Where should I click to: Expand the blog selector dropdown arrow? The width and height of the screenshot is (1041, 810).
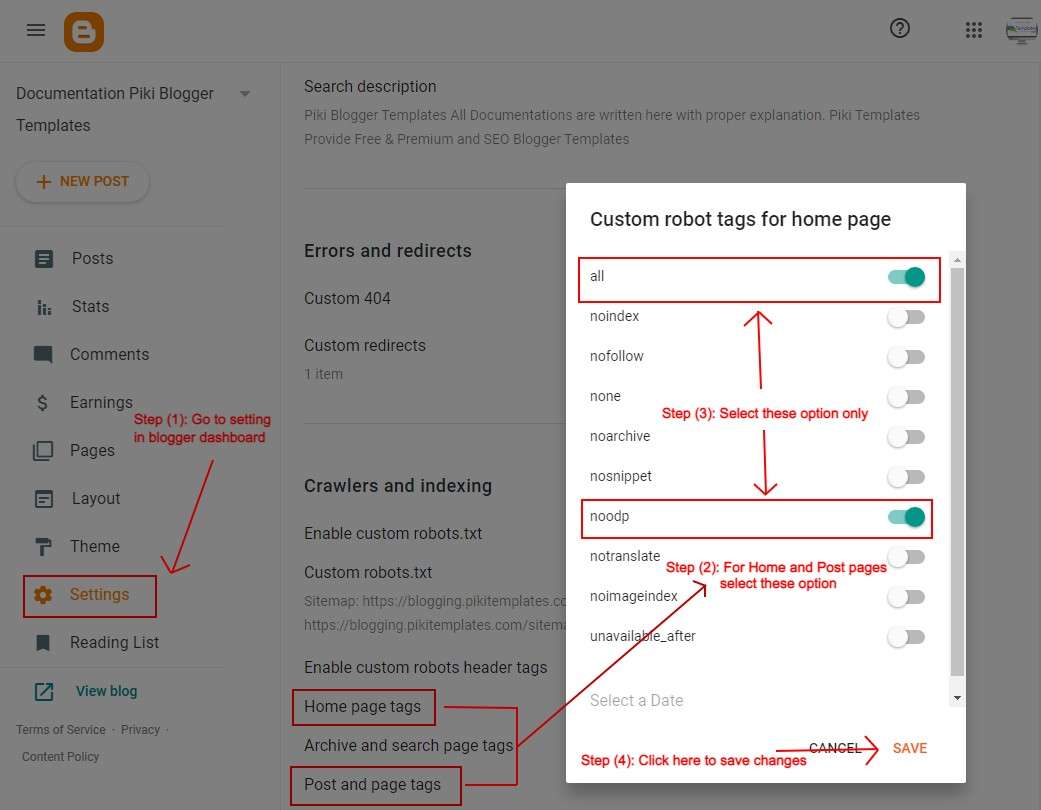[245, 94]
